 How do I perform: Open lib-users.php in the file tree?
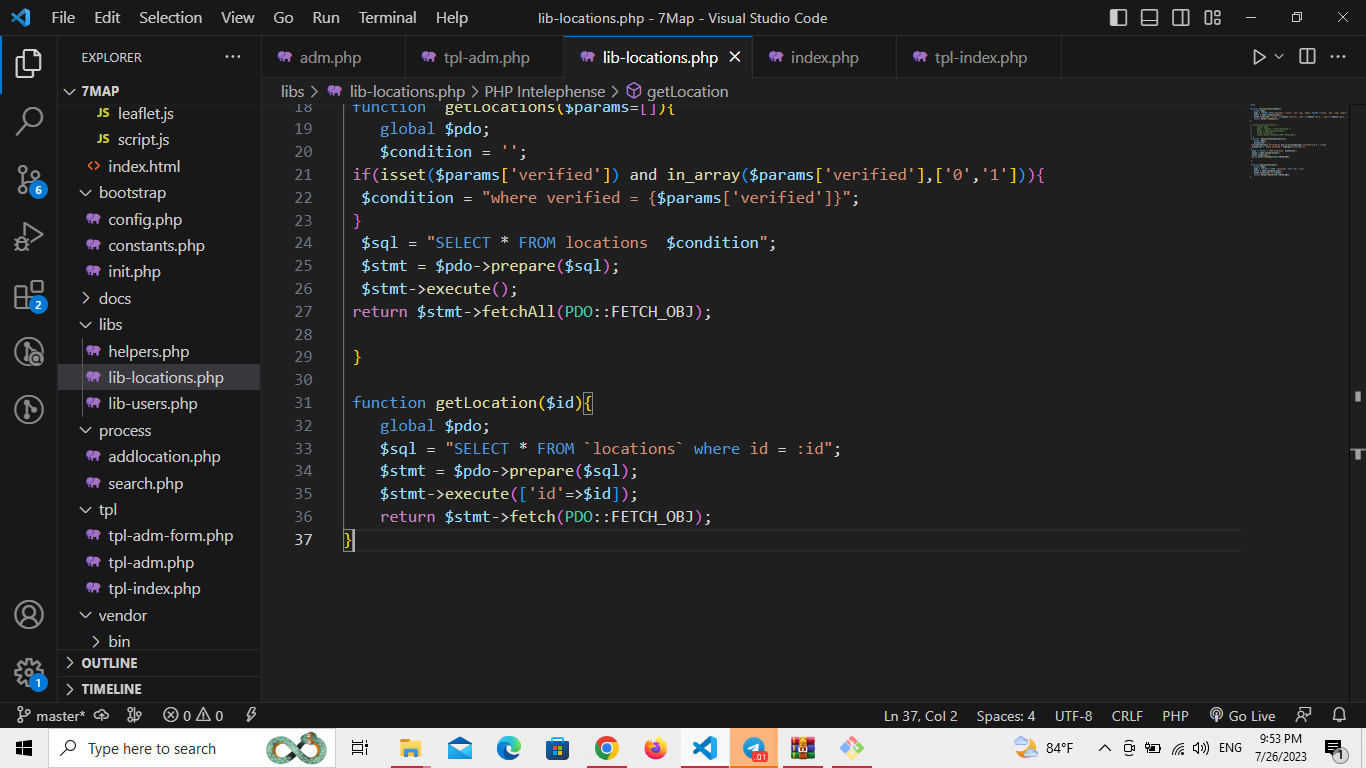pyautogui.click(x=160, y=403)
